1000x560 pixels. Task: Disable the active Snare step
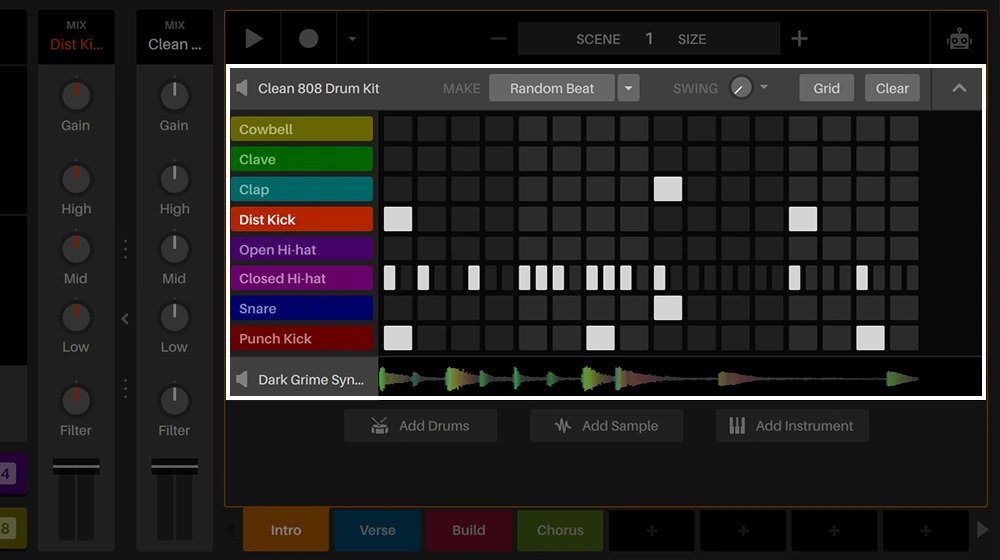click(x=668, y=308)
